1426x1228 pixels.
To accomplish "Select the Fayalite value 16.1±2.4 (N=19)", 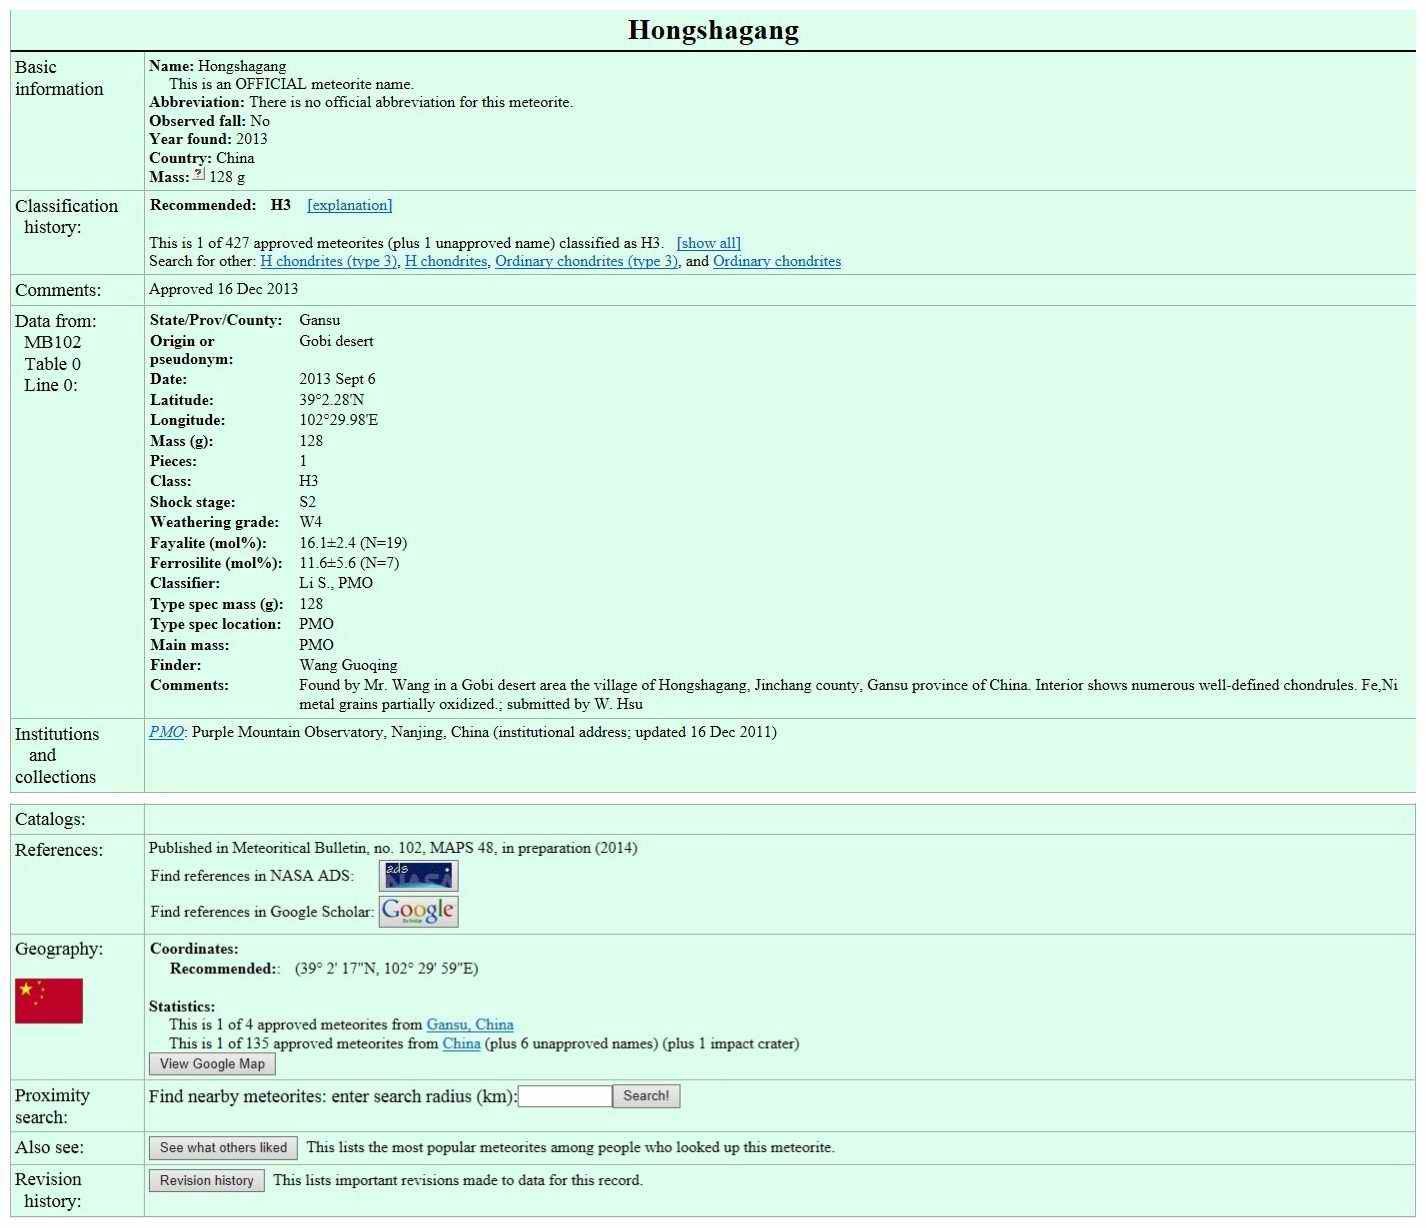I will click(353, 543).
